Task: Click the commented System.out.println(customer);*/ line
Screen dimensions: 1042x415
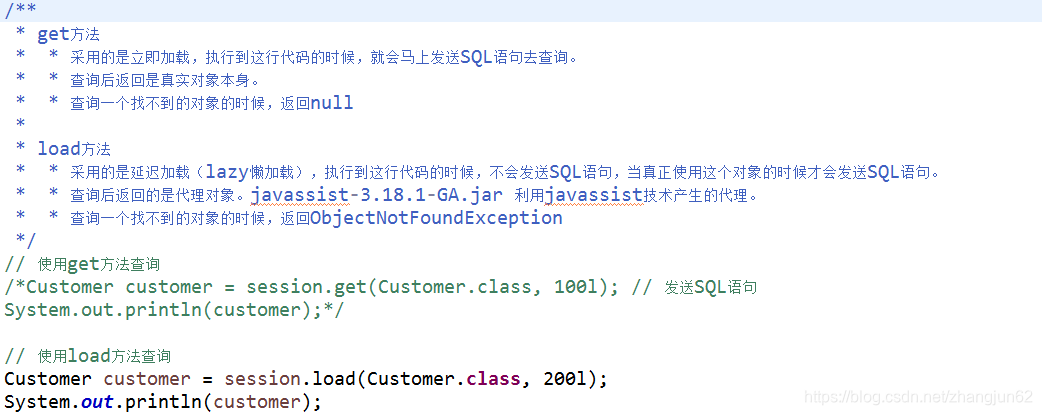Action: (174, 310)
